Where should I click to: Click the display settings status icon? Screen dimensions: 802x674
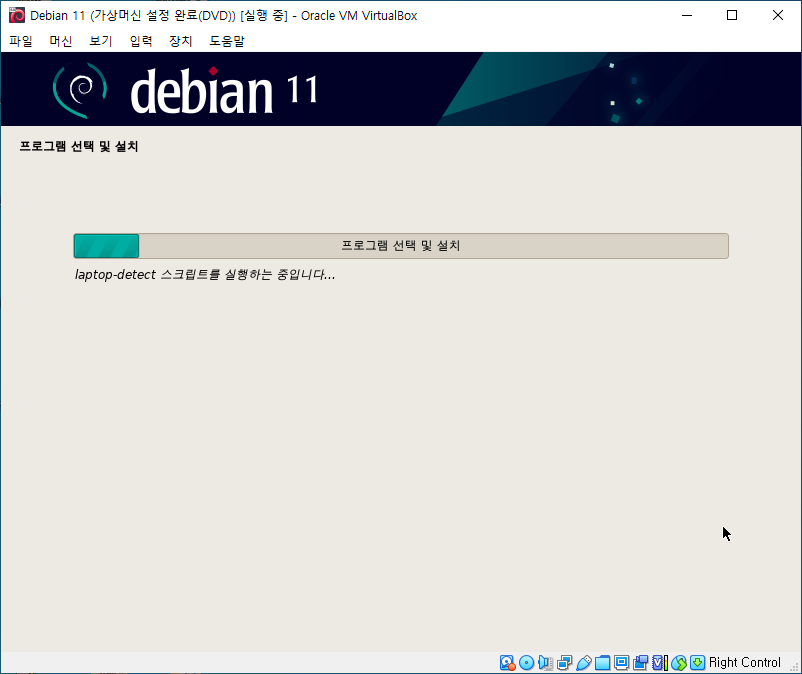point(621,663)
